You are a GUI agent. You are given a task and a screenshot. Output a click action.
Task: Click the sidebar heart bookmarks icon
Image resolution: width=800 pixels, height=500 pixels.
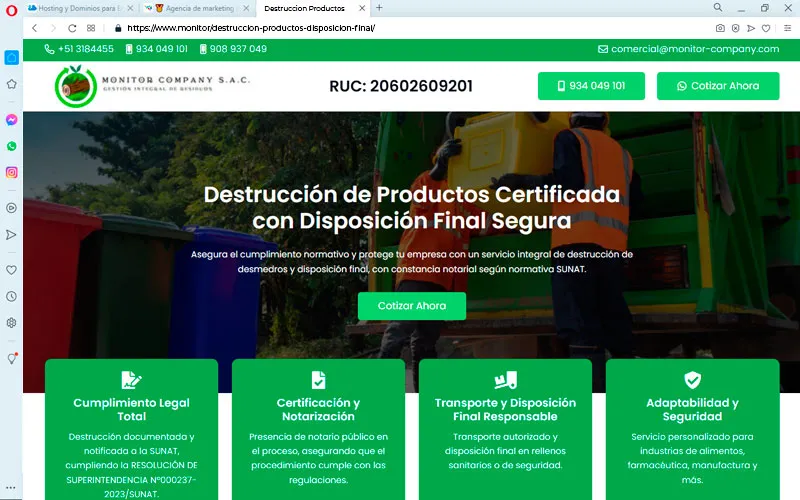[11, 270]
